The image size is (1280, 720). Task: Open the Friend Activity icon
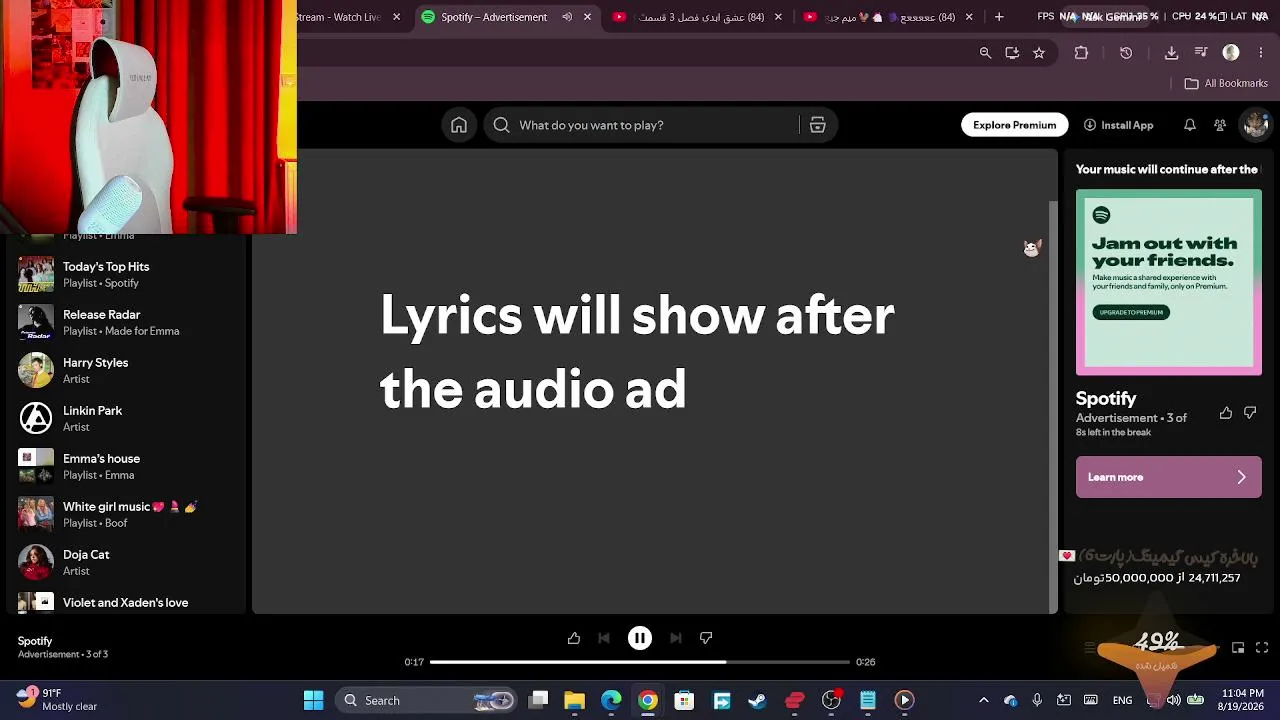click(1220, 125)
